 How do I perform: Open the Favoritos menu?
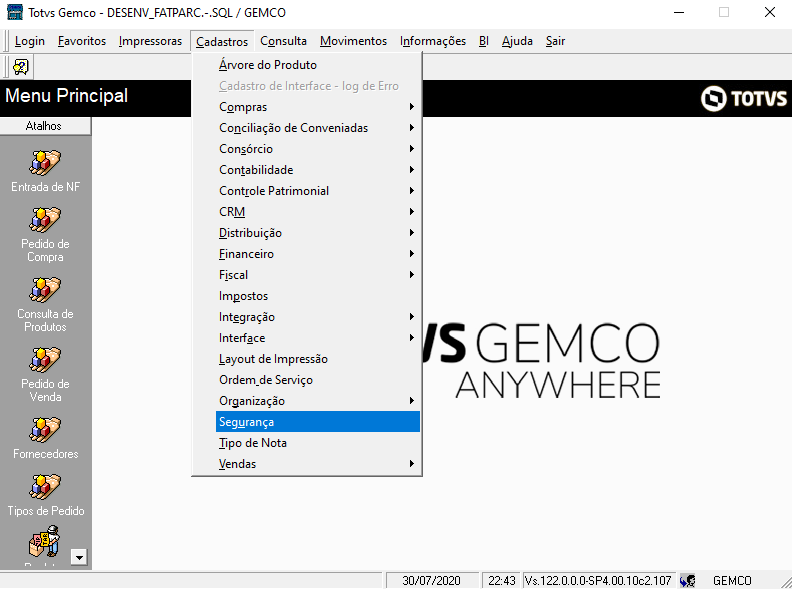(x=82, y=41)
